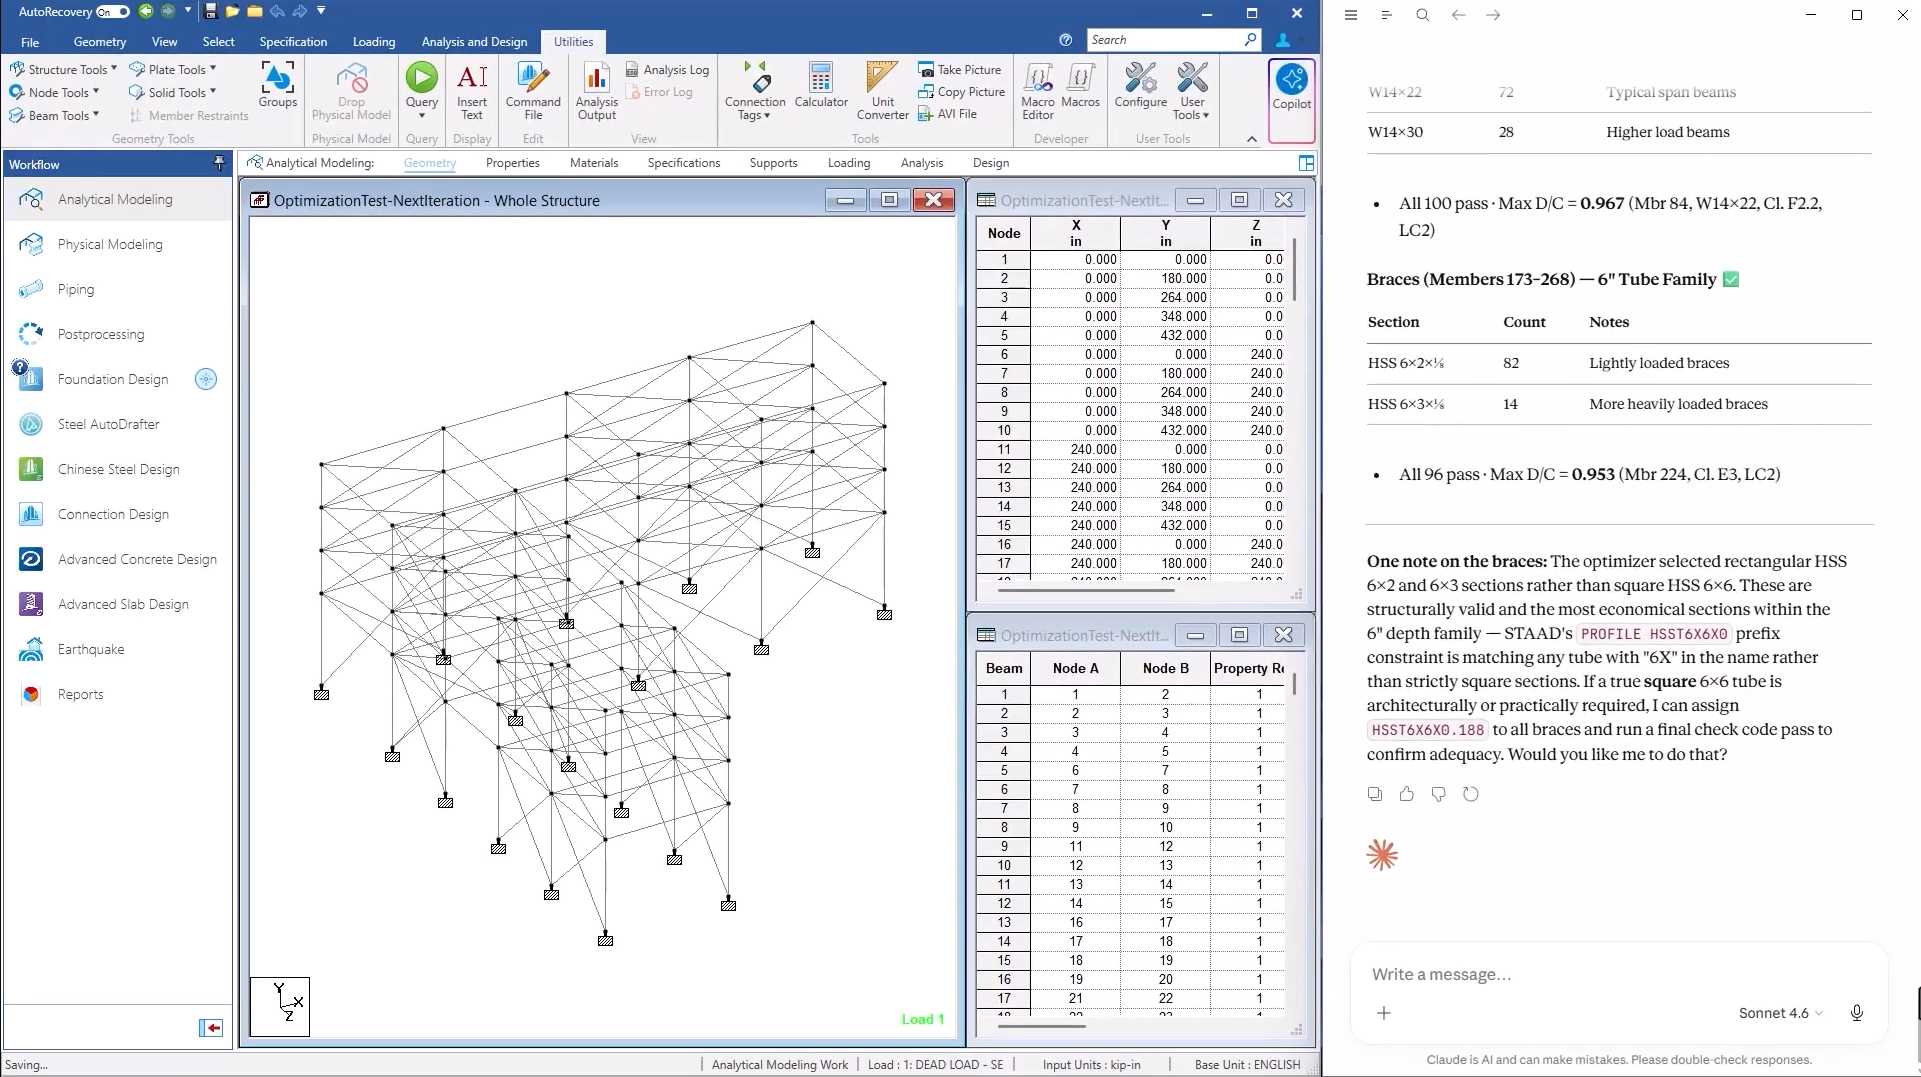Toggle the page layout icon beside Design

1306,163
